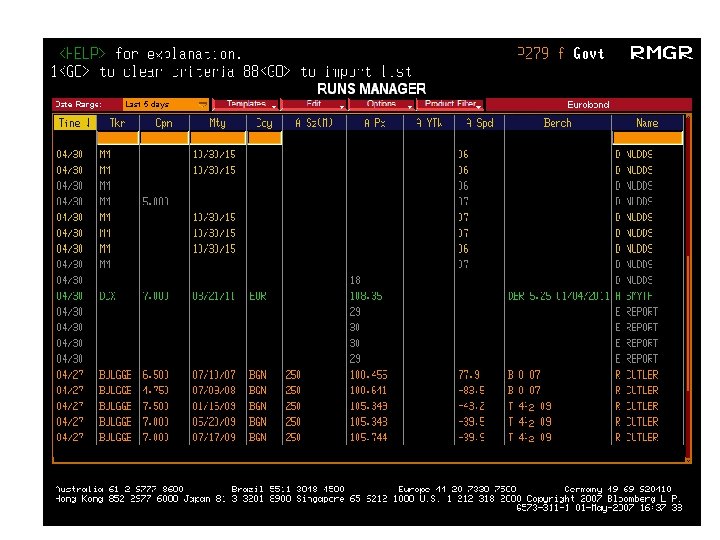This screenshot has height=540, width=720.
Task: Click price 18 in the NLDDS row
Action: pyautogui.click(x=355, y=280)
